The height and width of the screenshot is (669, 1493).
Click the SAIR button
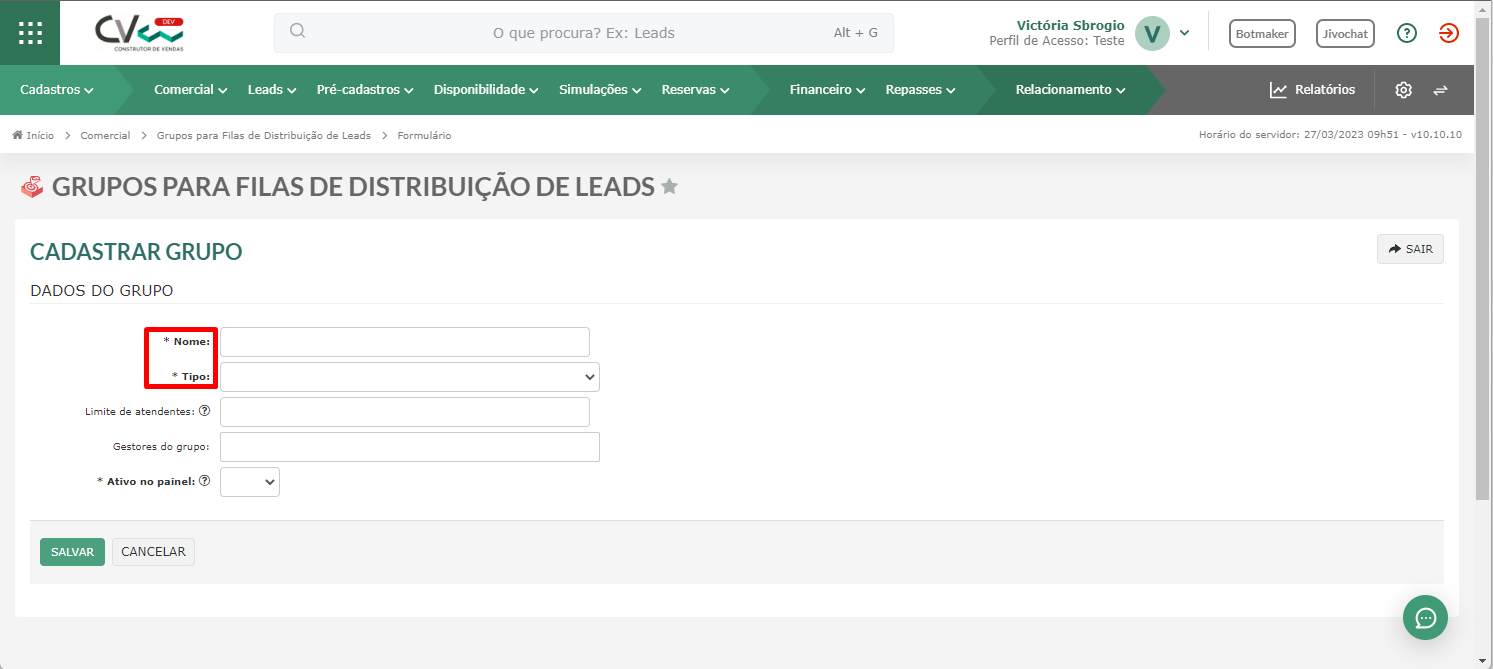tap(1410, 249)
